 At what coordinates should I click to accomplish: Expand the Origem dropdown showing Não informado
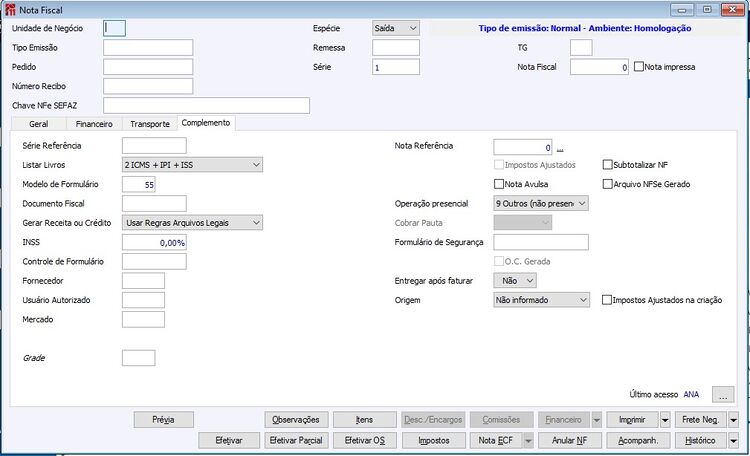pos(541,300)
